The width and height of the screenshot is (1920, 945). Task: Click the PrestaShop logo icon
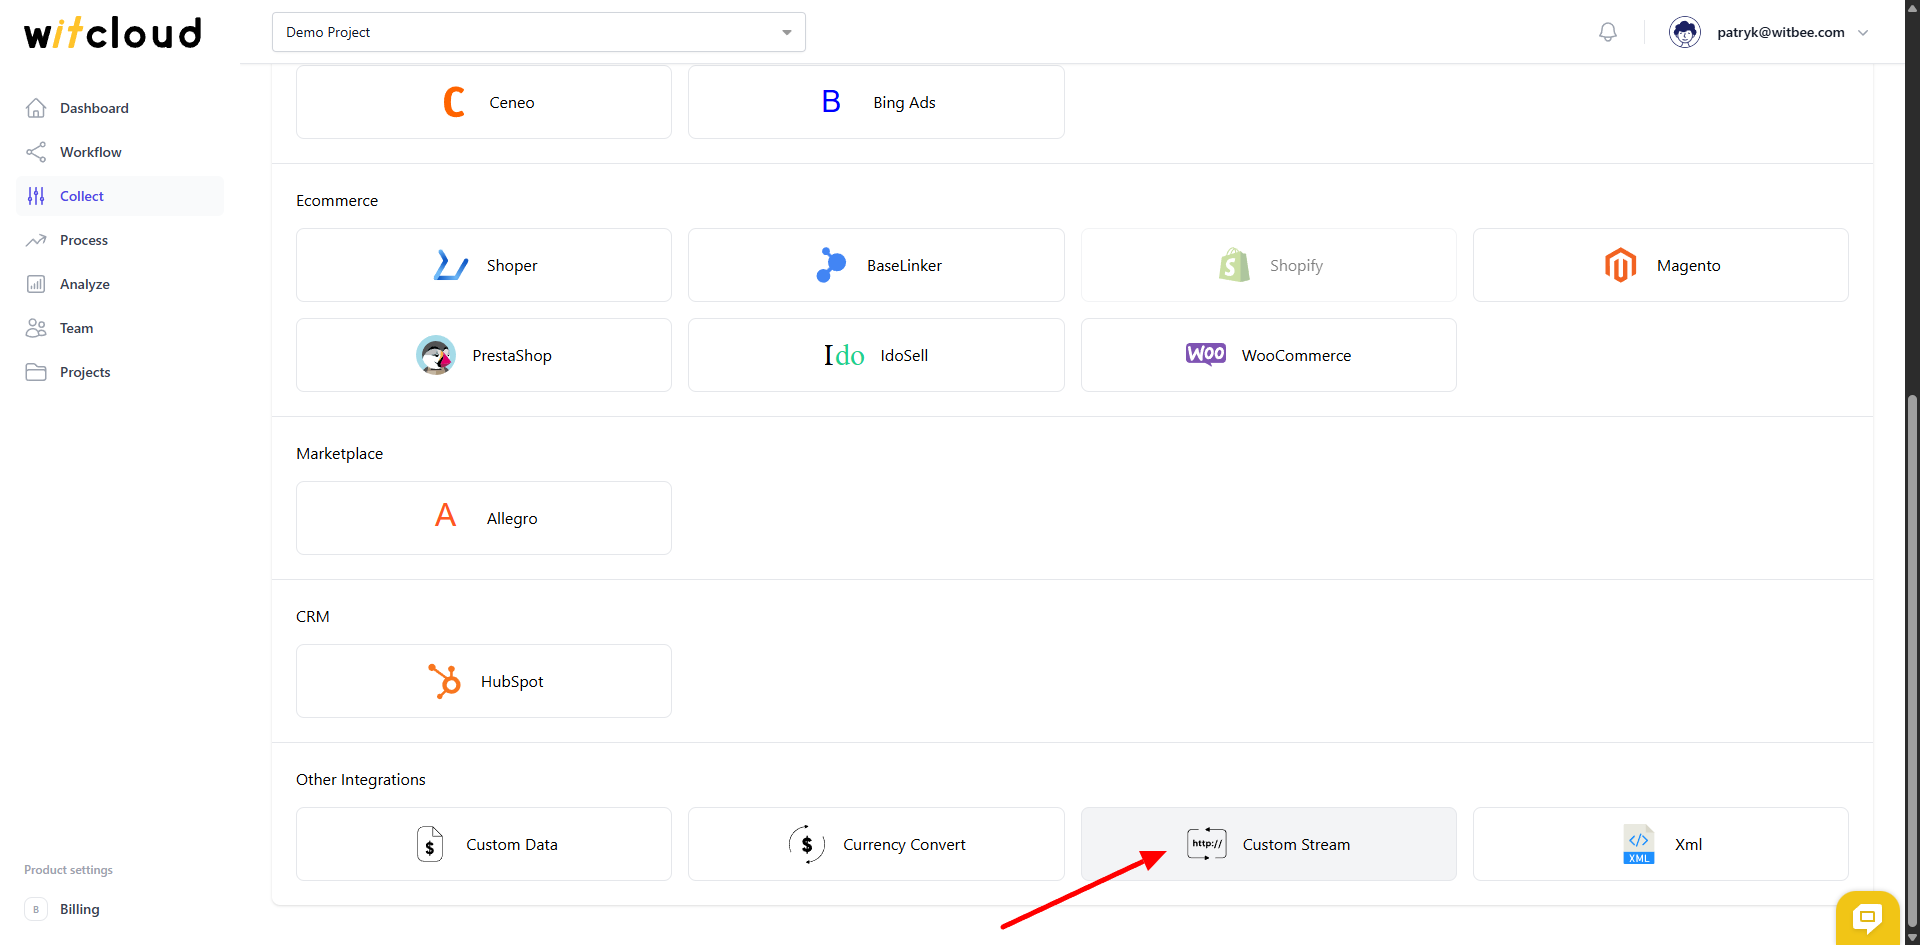point(436,355)
